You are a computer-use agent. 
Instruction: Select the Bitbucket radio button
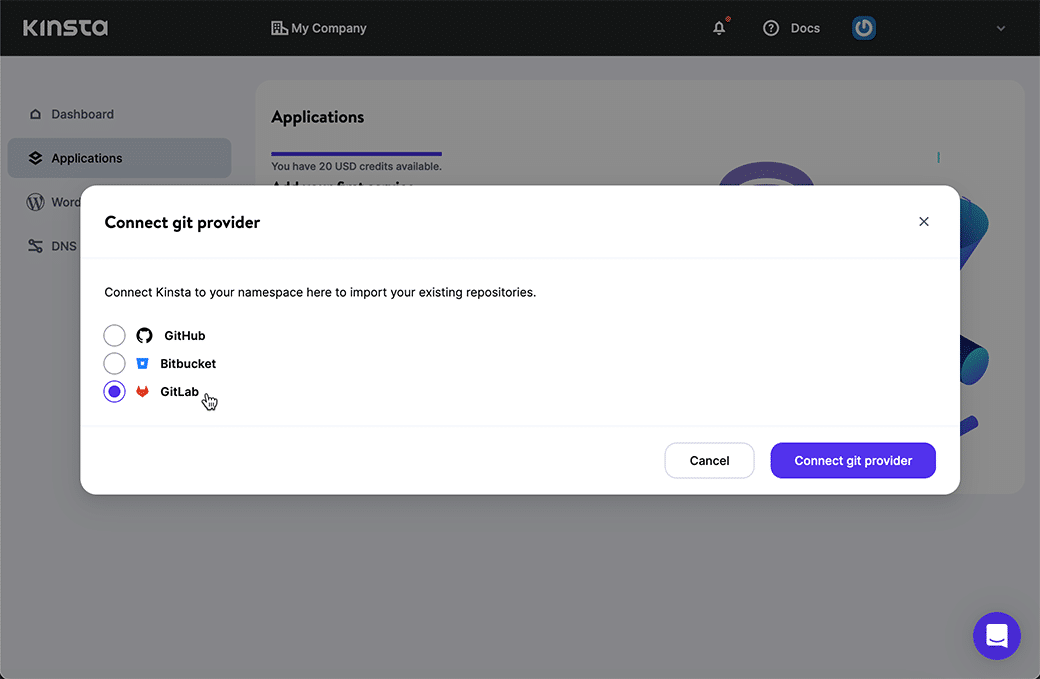(115, 364)
